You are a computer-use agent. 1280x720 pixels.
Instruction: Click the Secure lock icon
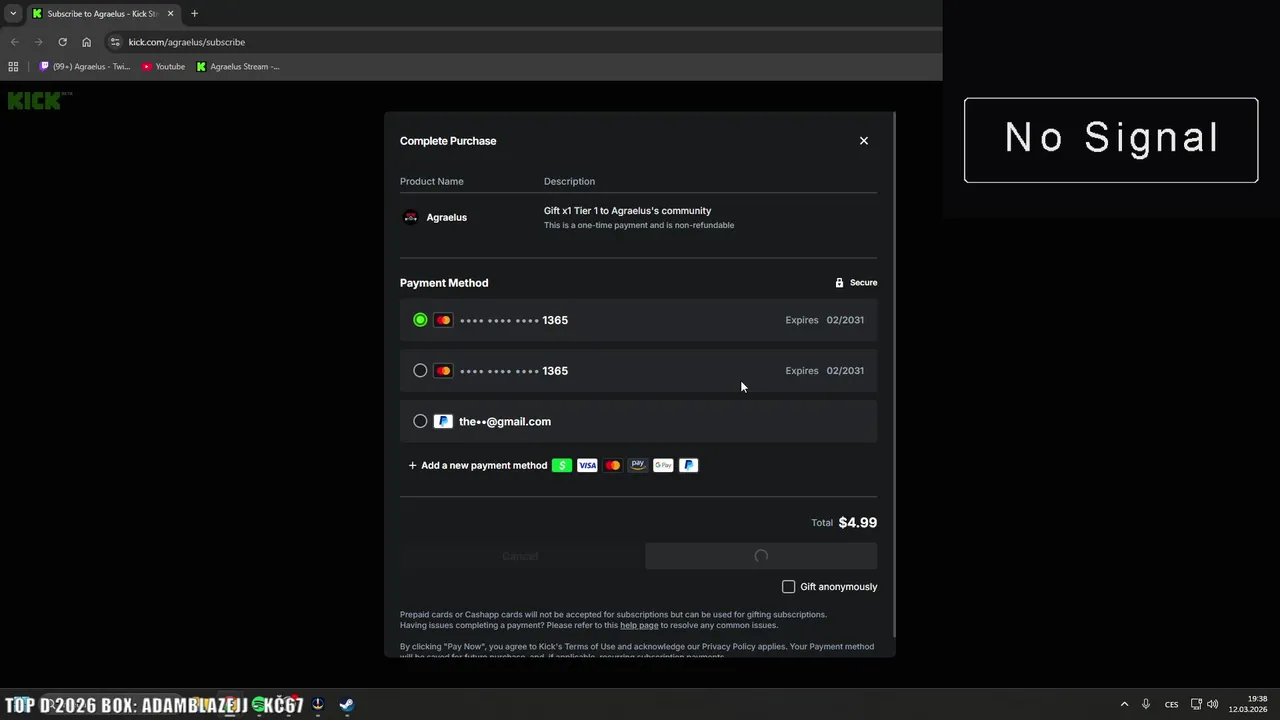[839, 283]
